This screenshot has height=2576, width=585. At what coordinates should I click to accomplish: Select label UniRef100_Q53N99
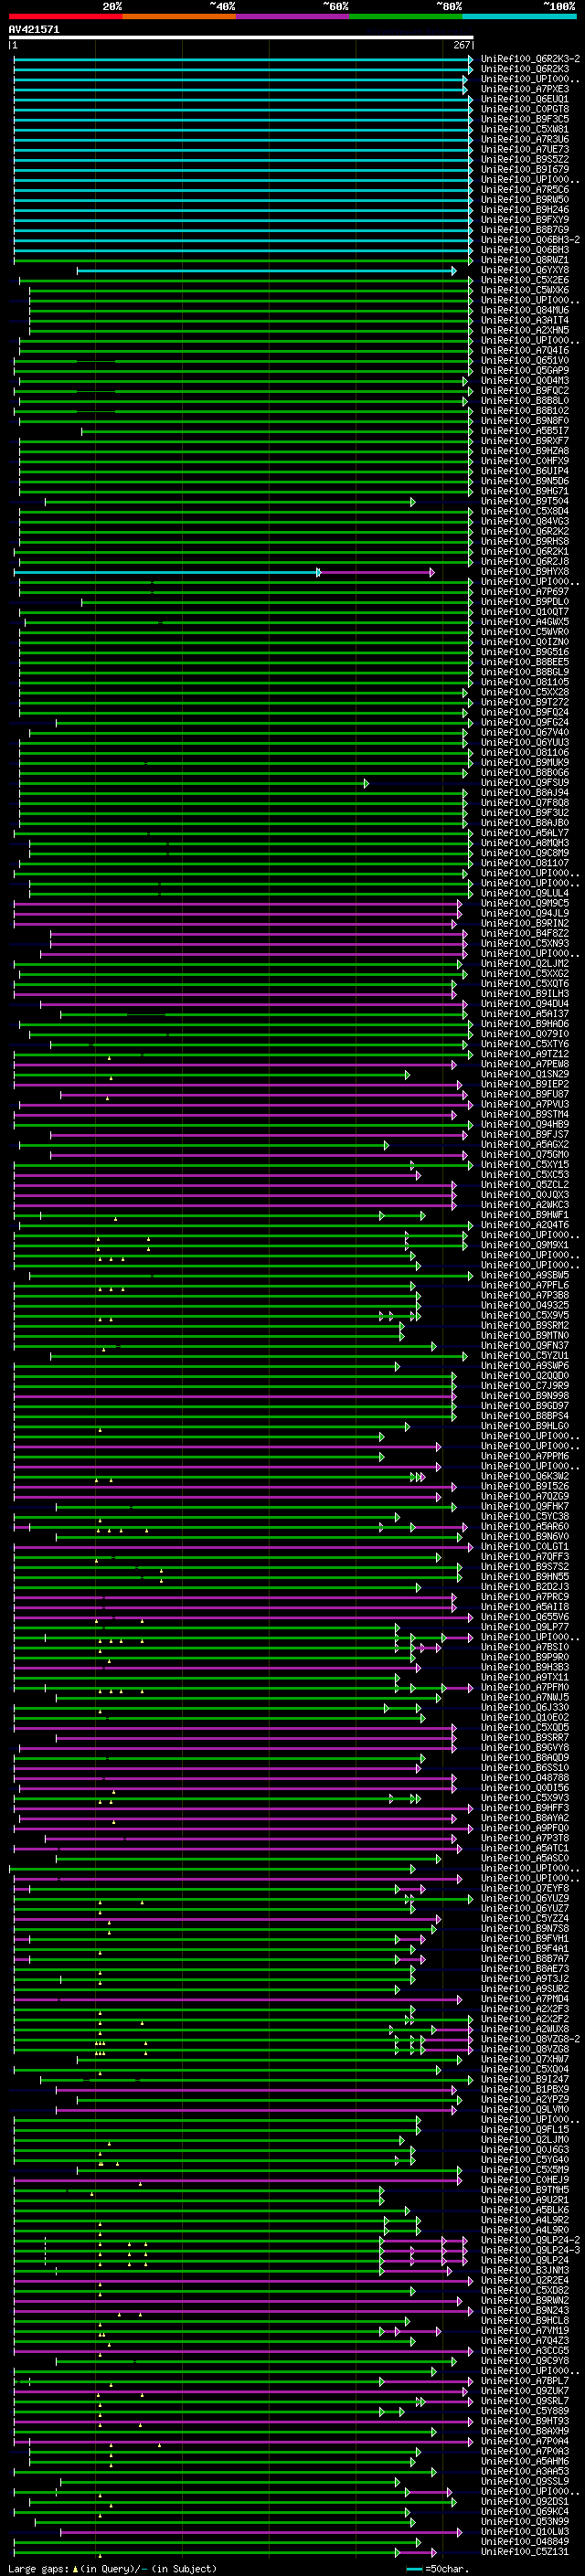coord(525,2521)
